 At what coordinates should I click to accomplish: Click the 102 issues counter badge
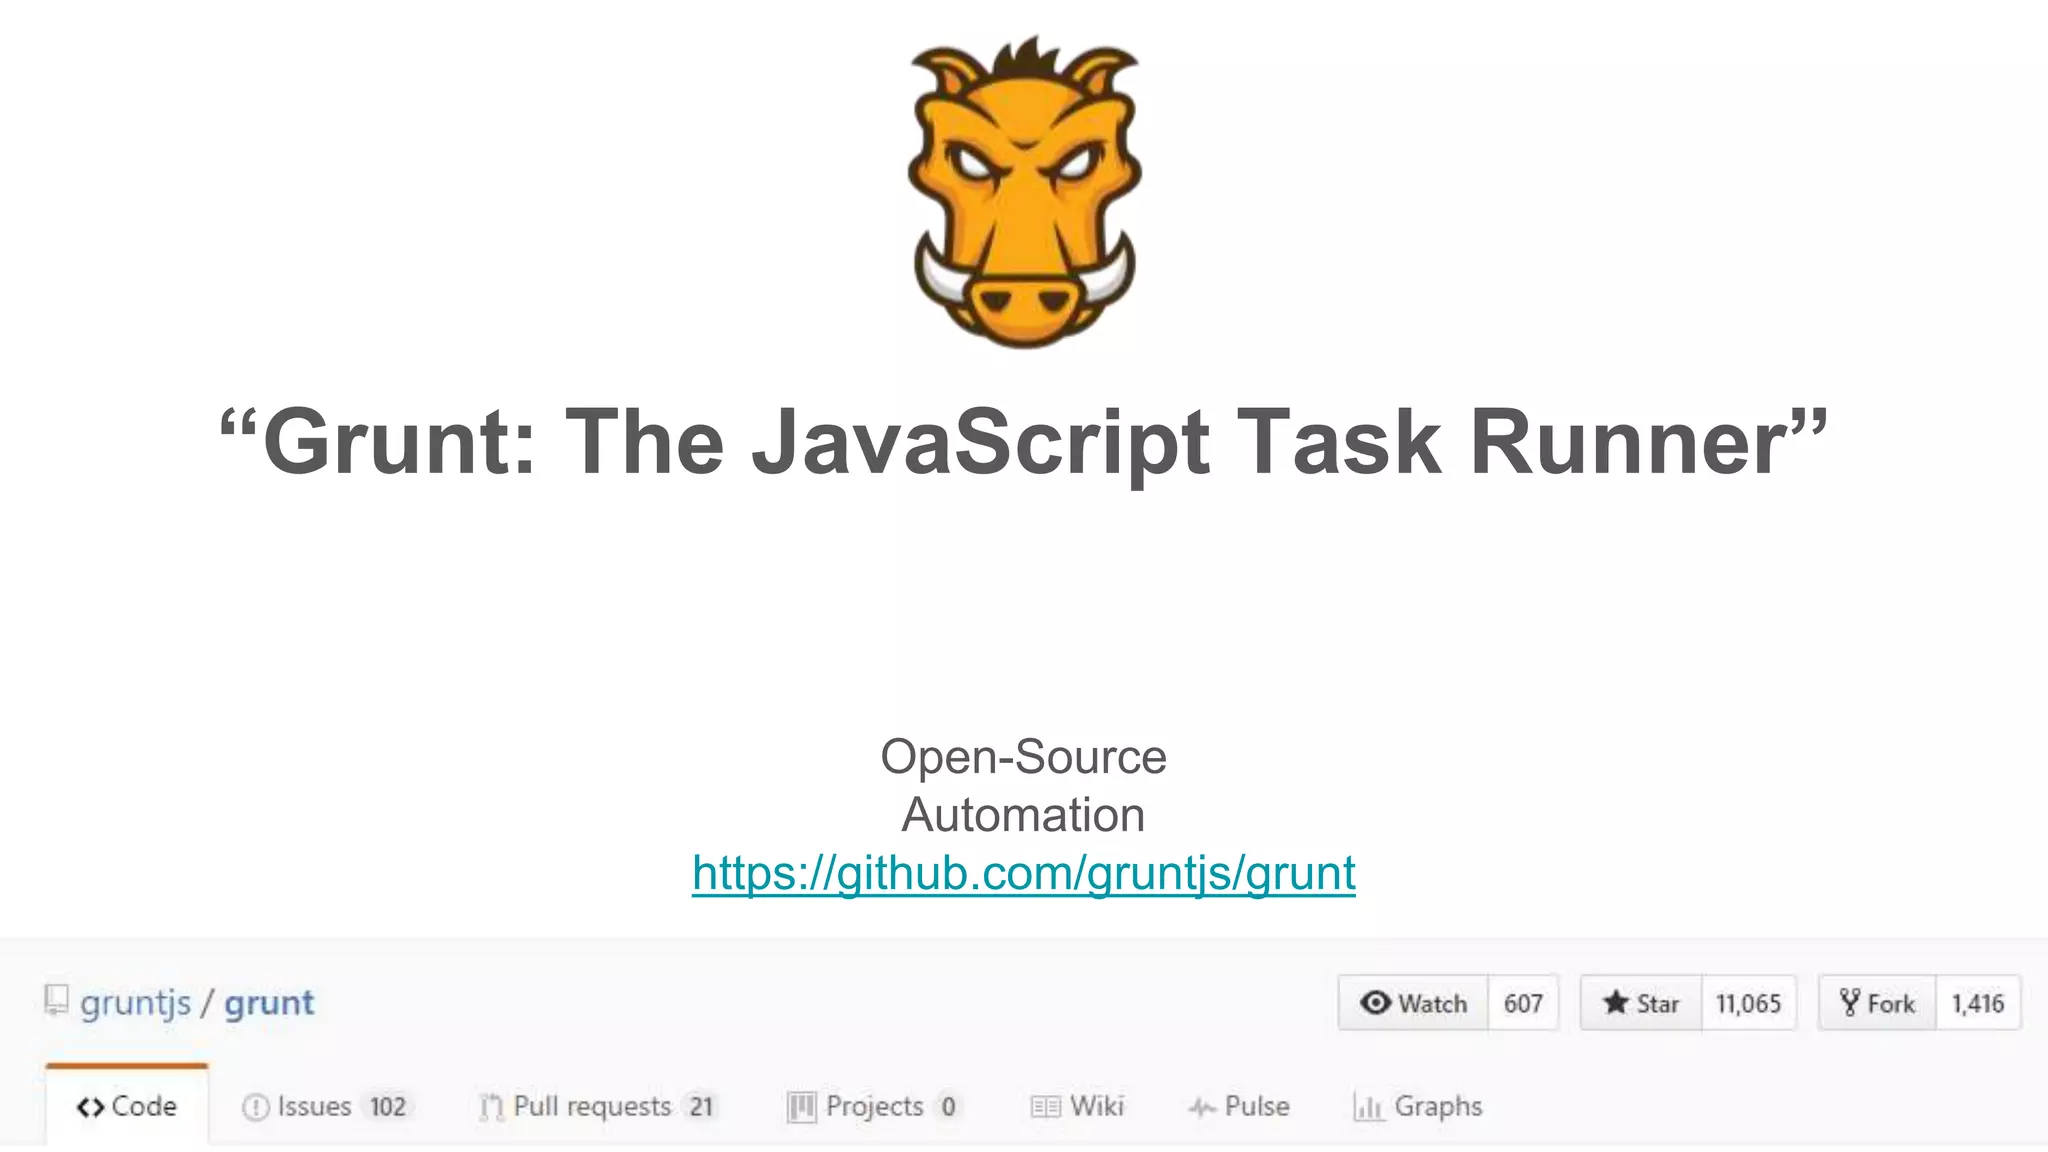click(388, 1106)
